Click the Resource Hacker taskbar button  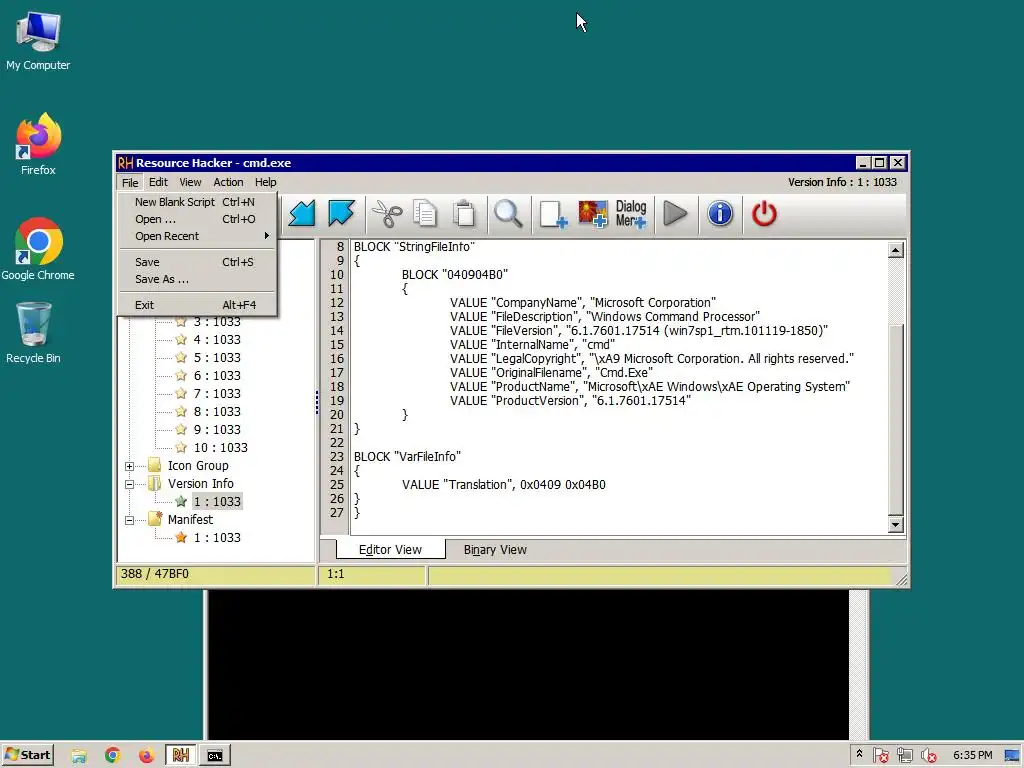(x=181, y=755)
